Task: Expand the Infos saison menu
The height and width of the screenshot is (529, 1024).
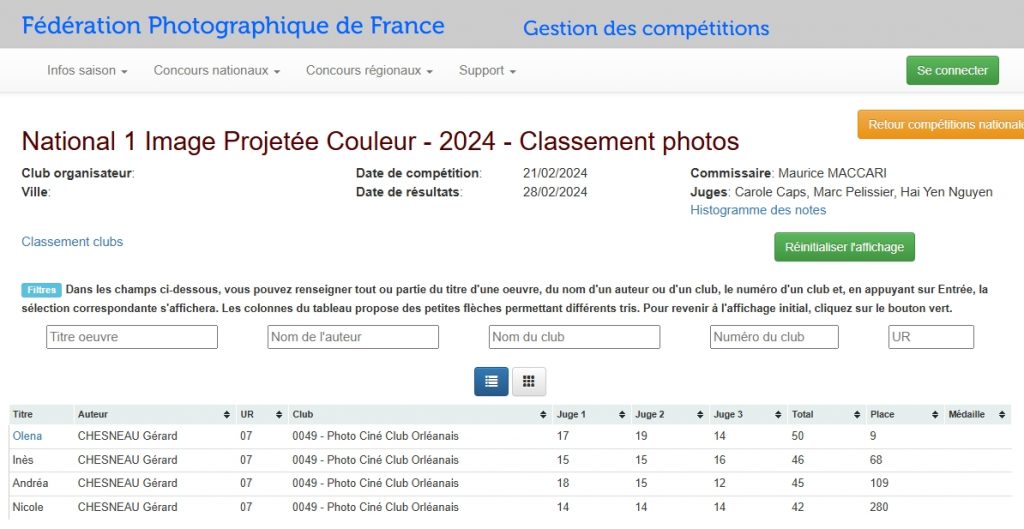Action: point(87,71)
